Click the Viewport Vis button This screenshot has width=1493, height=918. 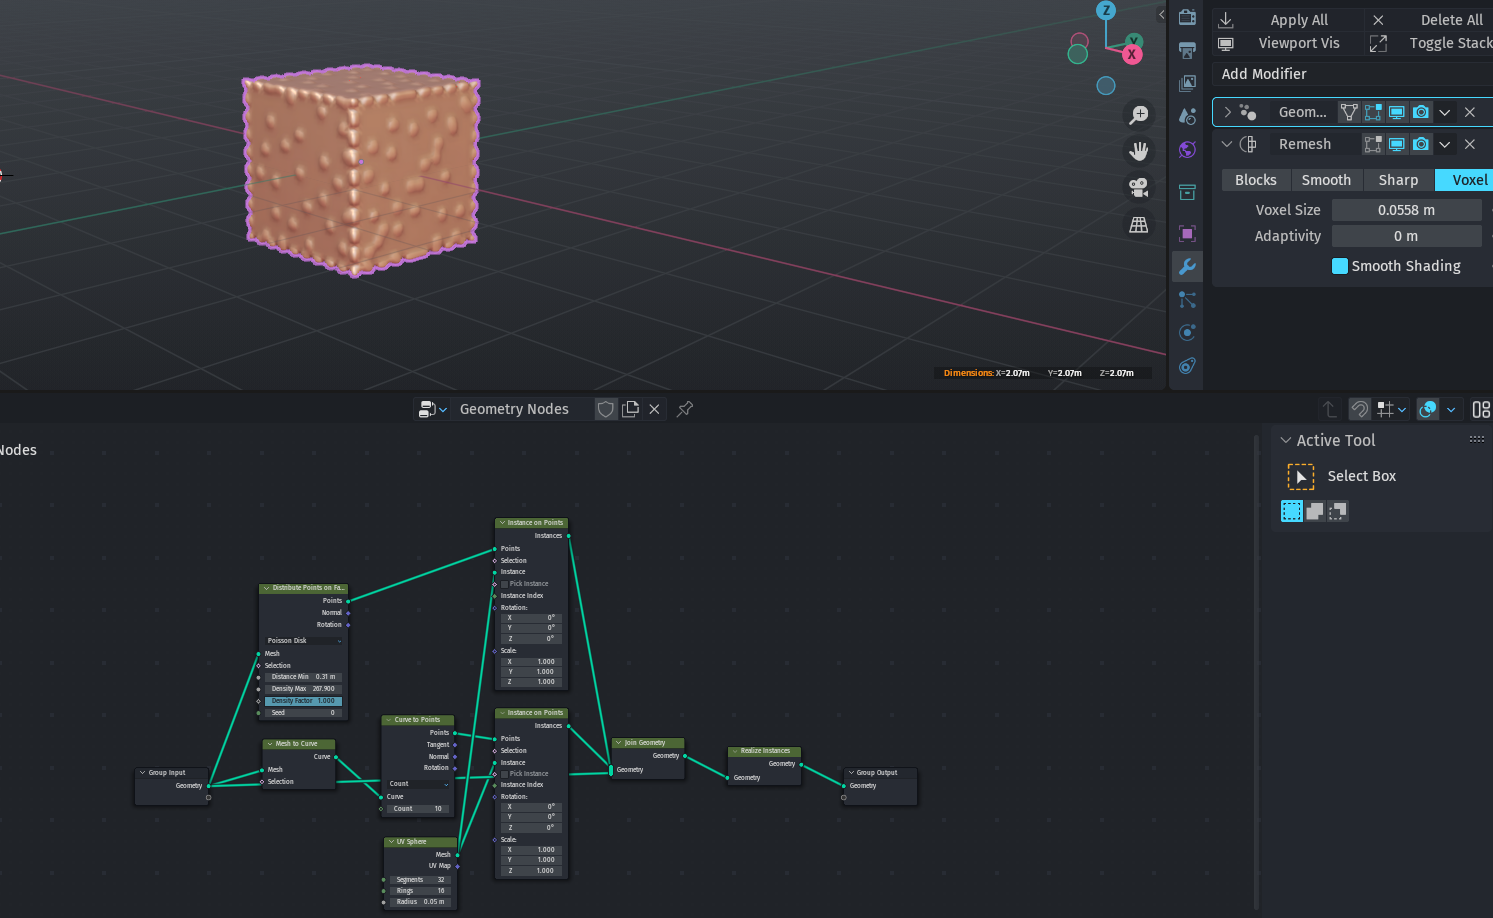click(1288, 43)
